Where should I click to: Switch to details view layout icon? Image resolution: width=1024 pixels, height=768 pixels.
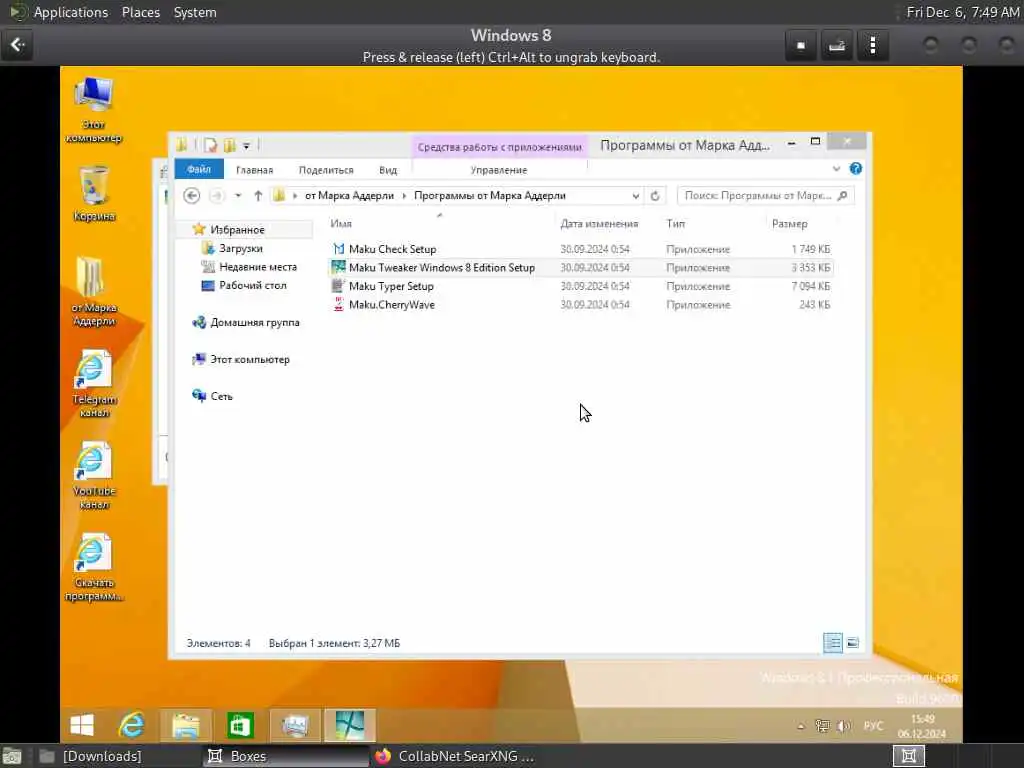833,643
